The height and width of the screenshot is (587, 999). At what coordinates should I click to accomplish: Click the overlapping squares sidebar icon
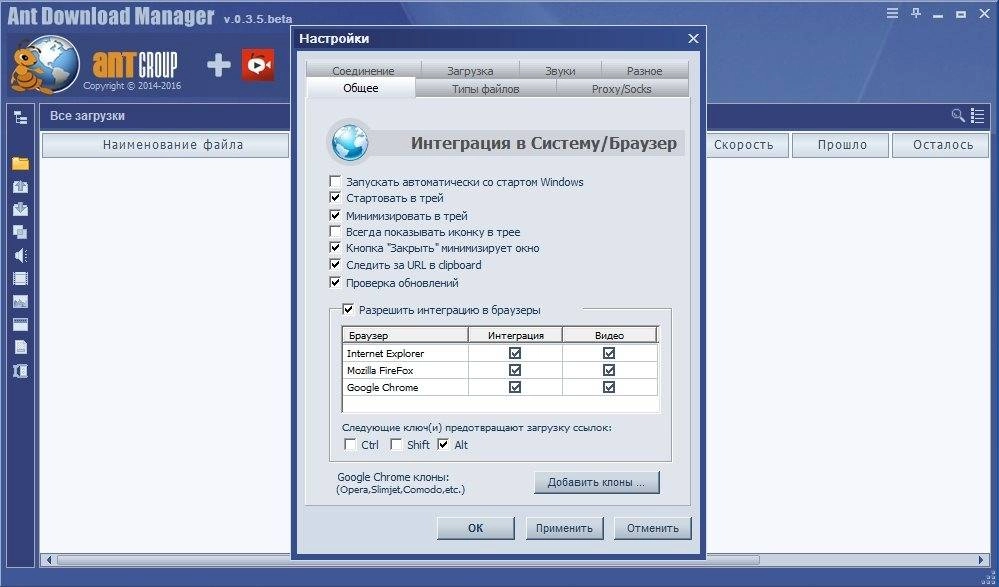coord(20,233)
